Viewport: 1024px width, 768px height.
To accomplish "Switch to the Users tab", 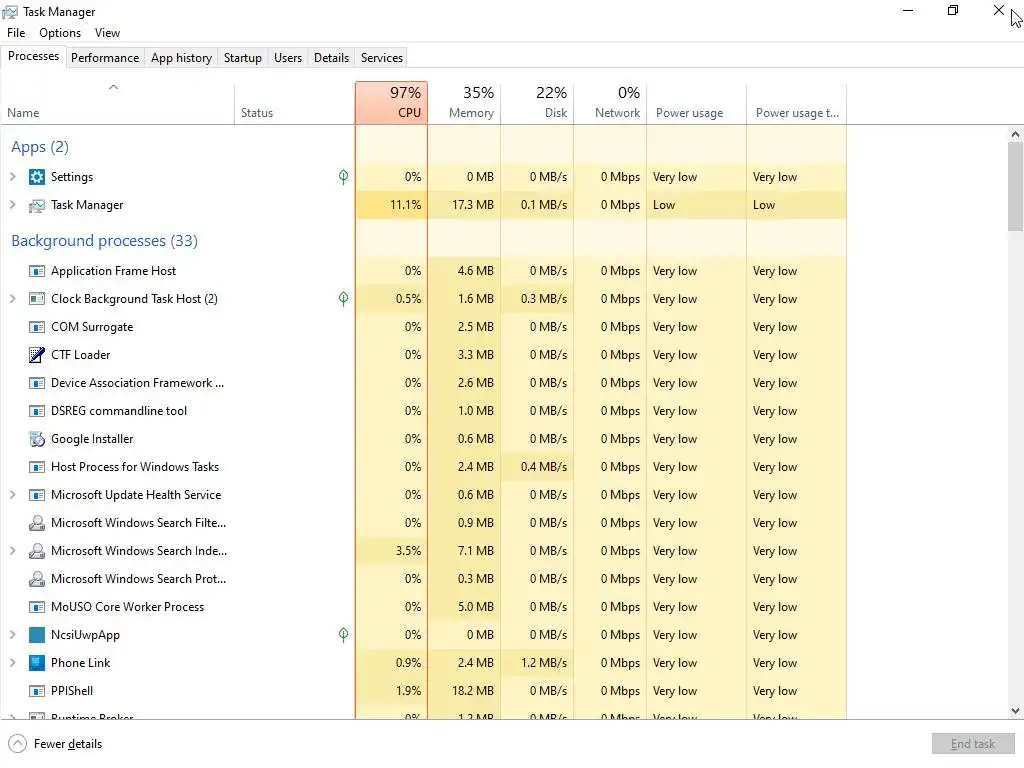I will [288, 58].
